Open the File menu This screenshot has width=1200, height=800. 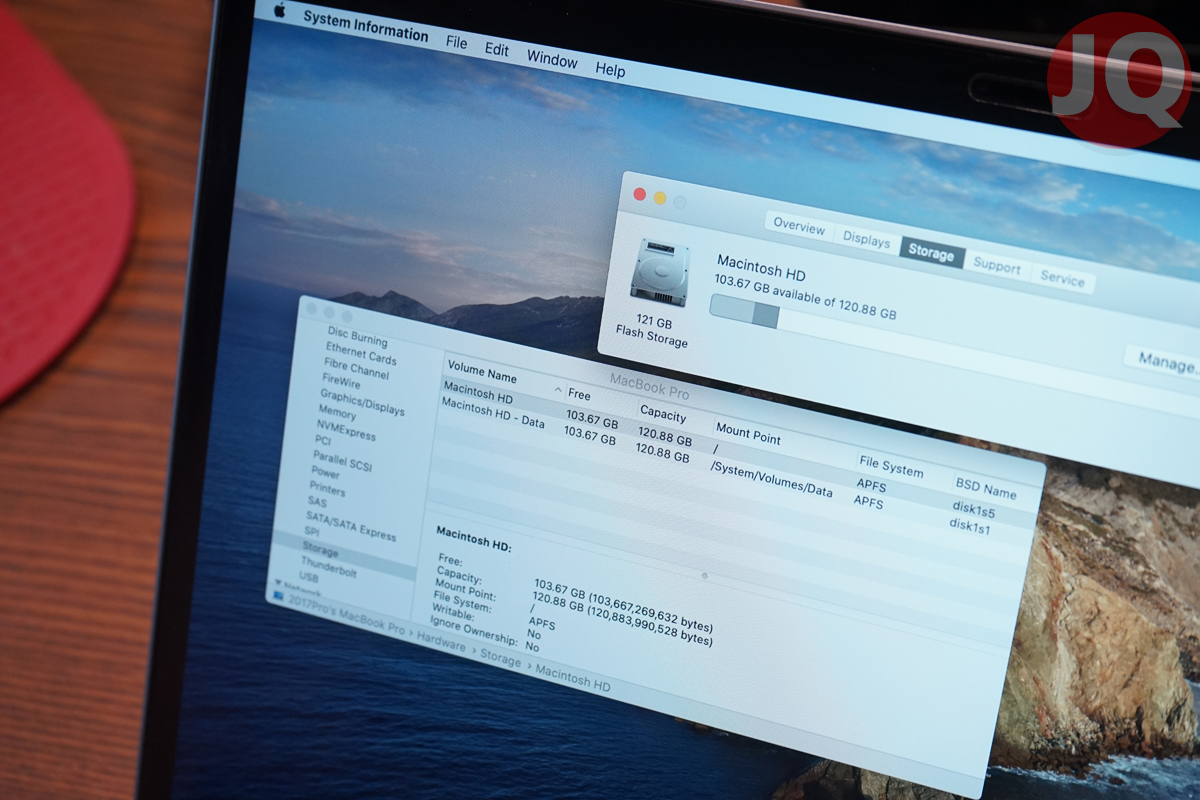pos(456,43)
